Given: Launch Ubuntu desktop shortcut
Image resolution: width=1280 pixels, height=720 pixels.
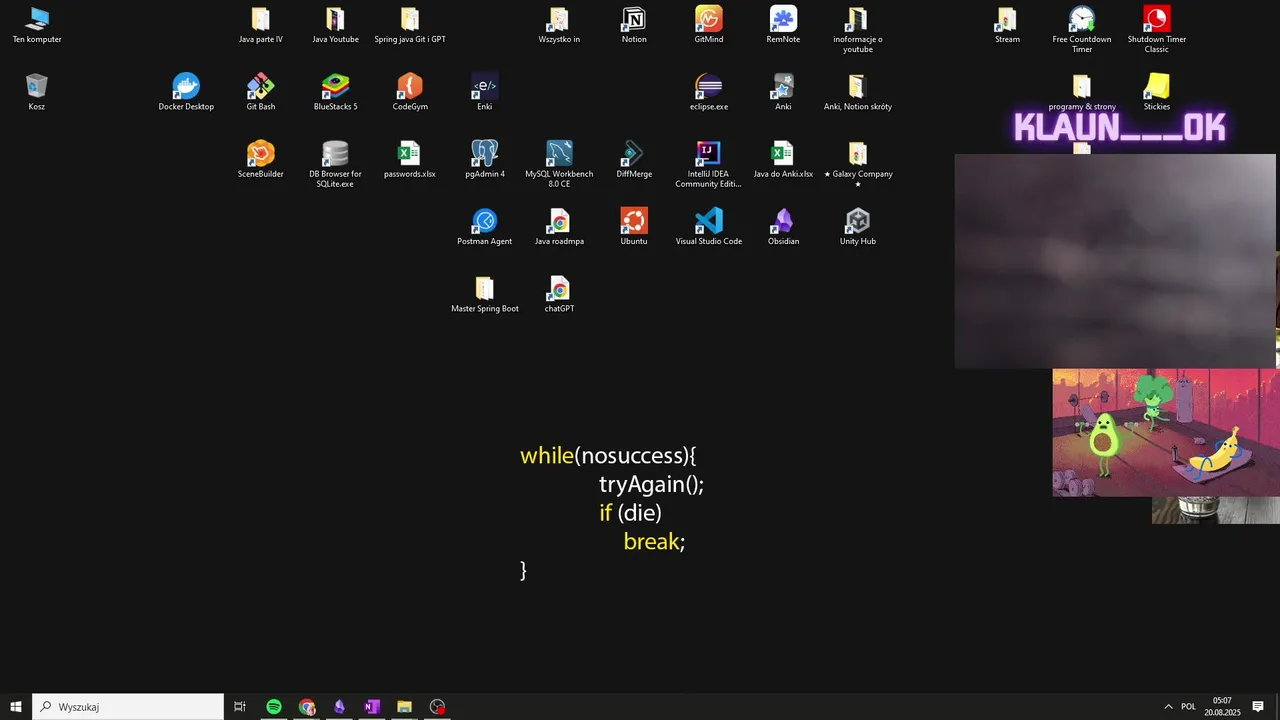Looking at the screenshot, I should (634, 227).
